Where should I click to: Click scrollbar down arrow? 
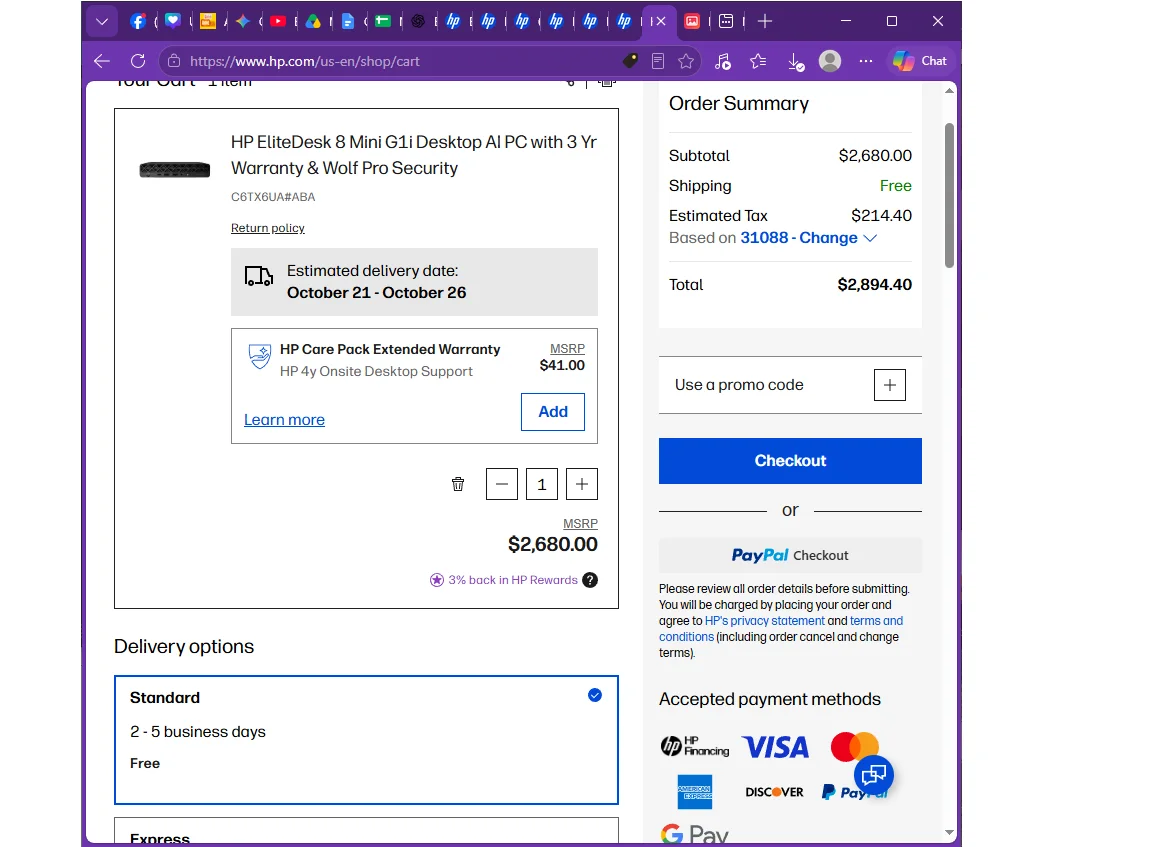pos(949,832)
